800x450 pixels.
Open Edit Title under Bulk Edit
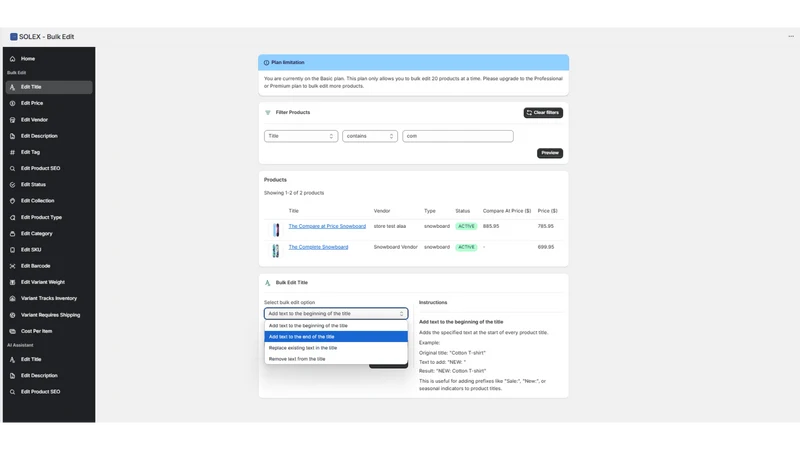(49, 87)
